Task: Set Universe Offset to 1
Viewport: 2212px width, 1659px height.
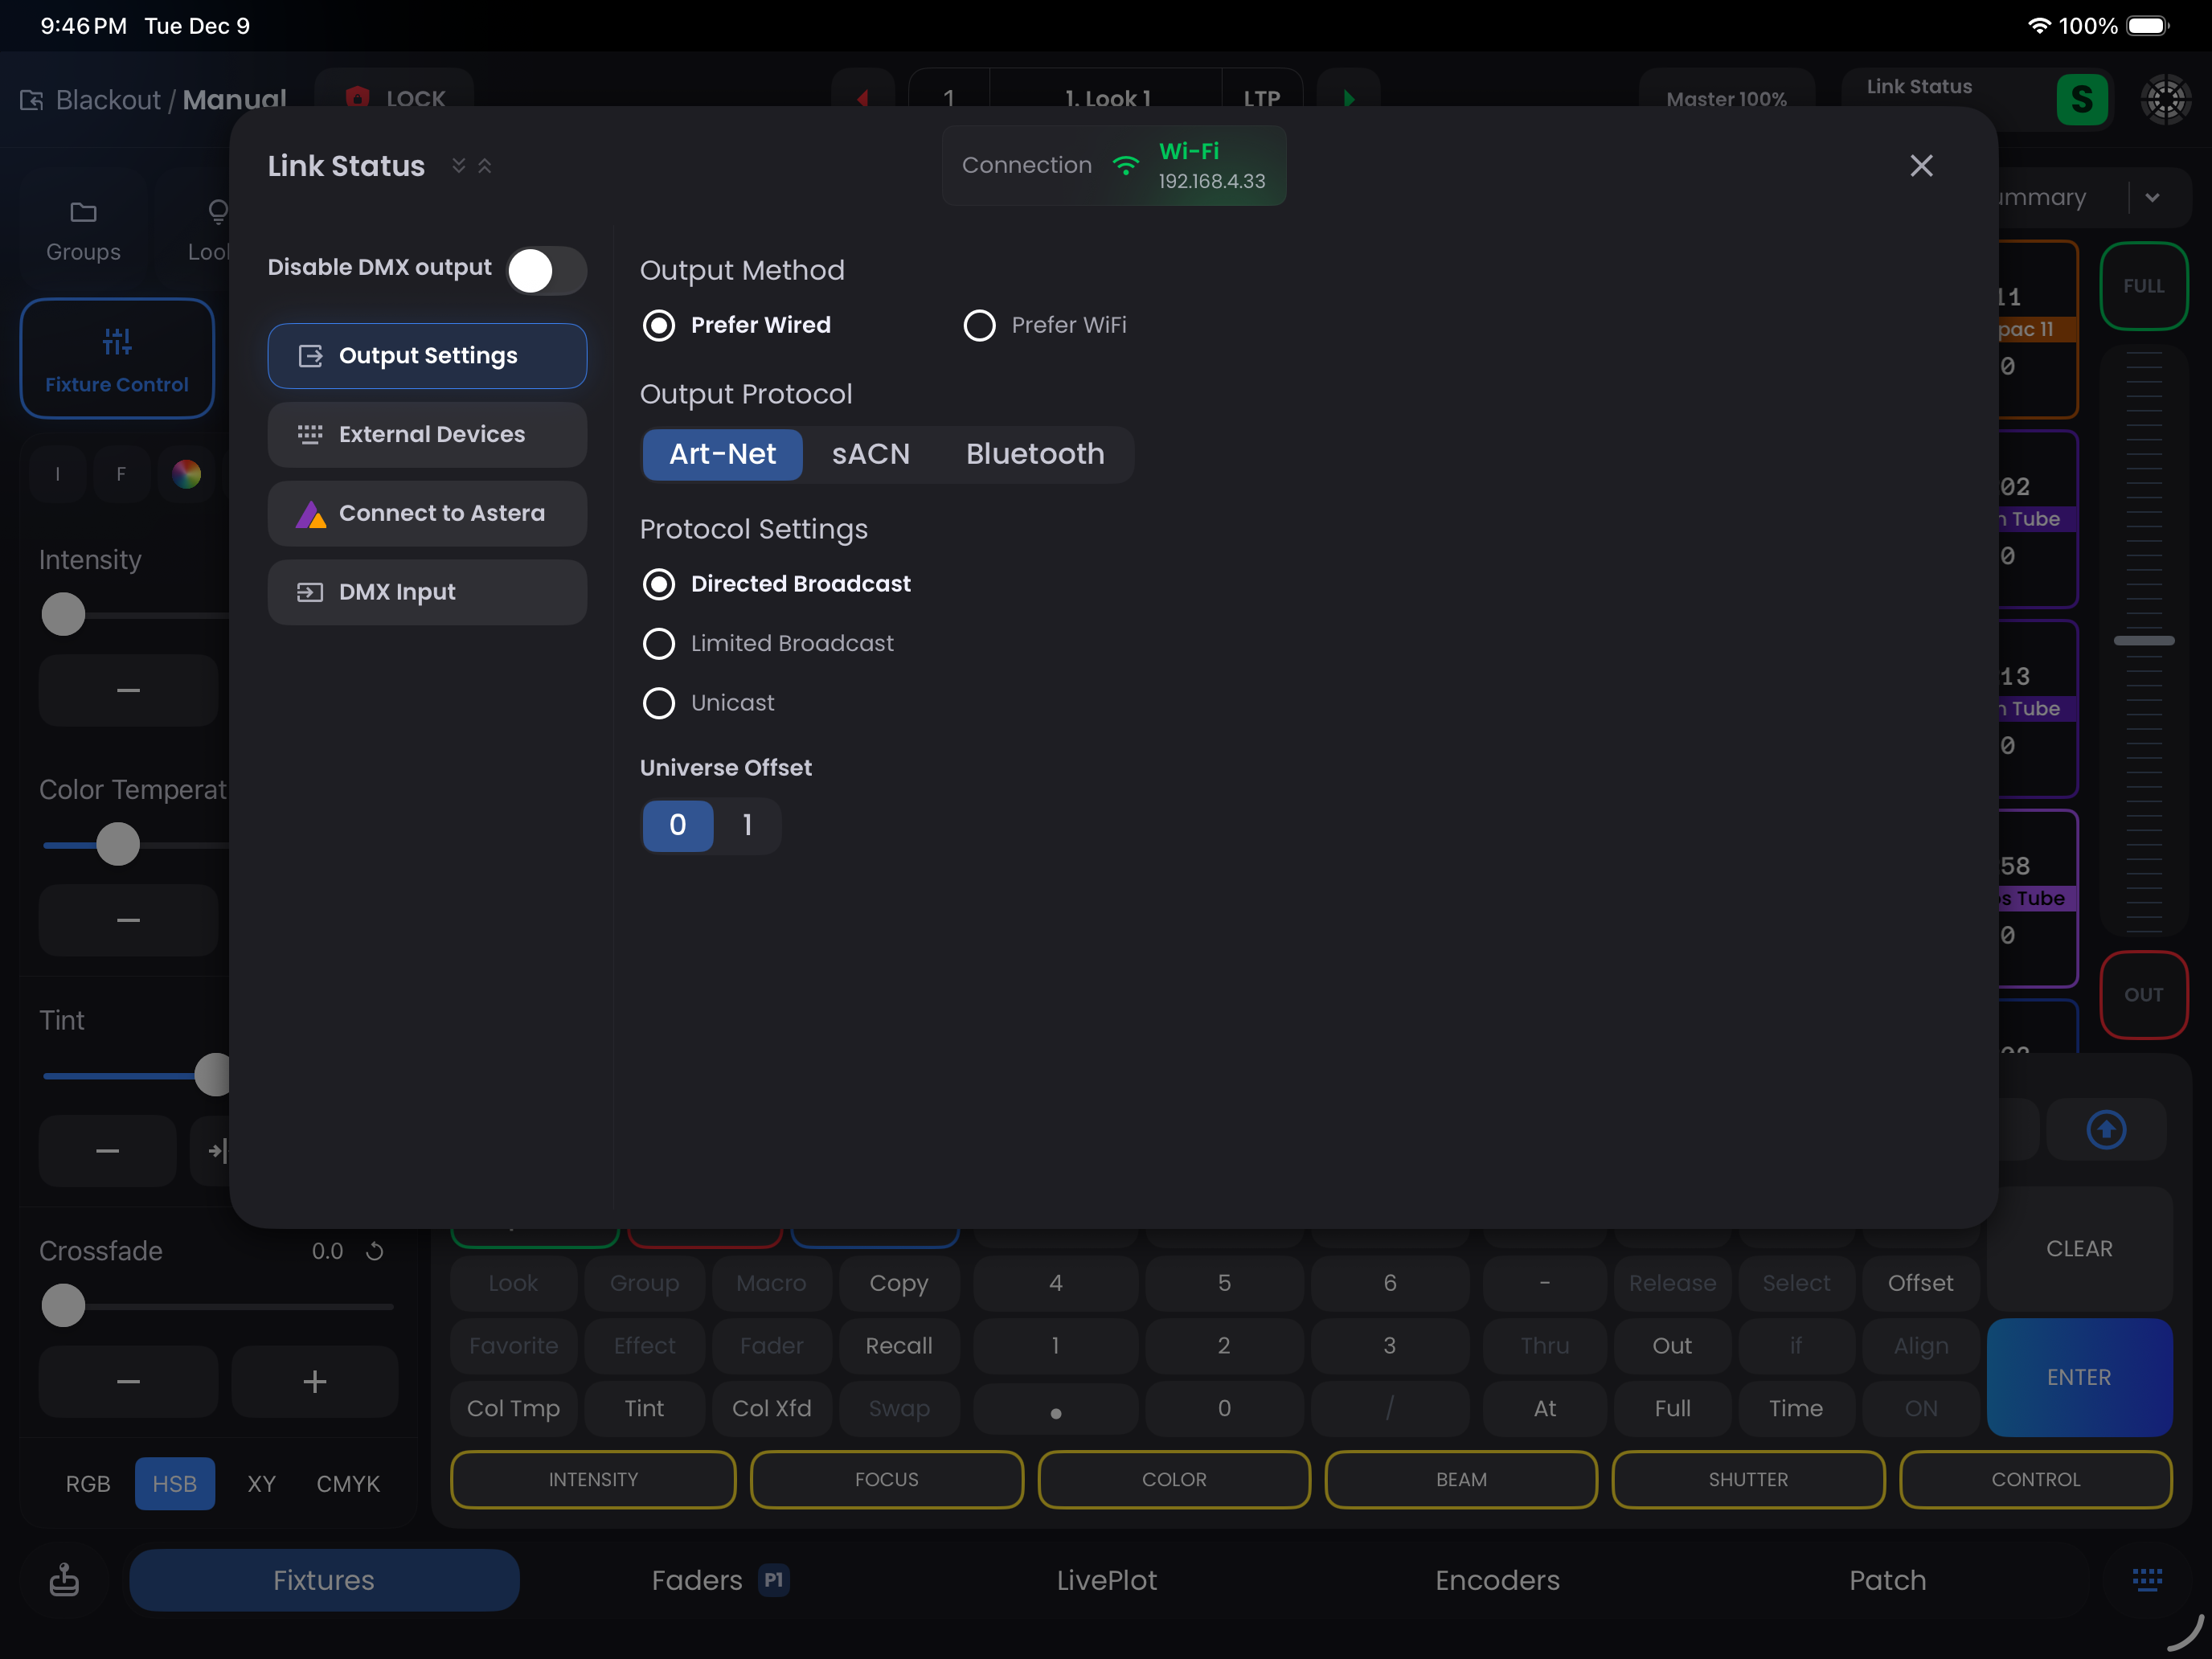Action: (x=746, y=825)
